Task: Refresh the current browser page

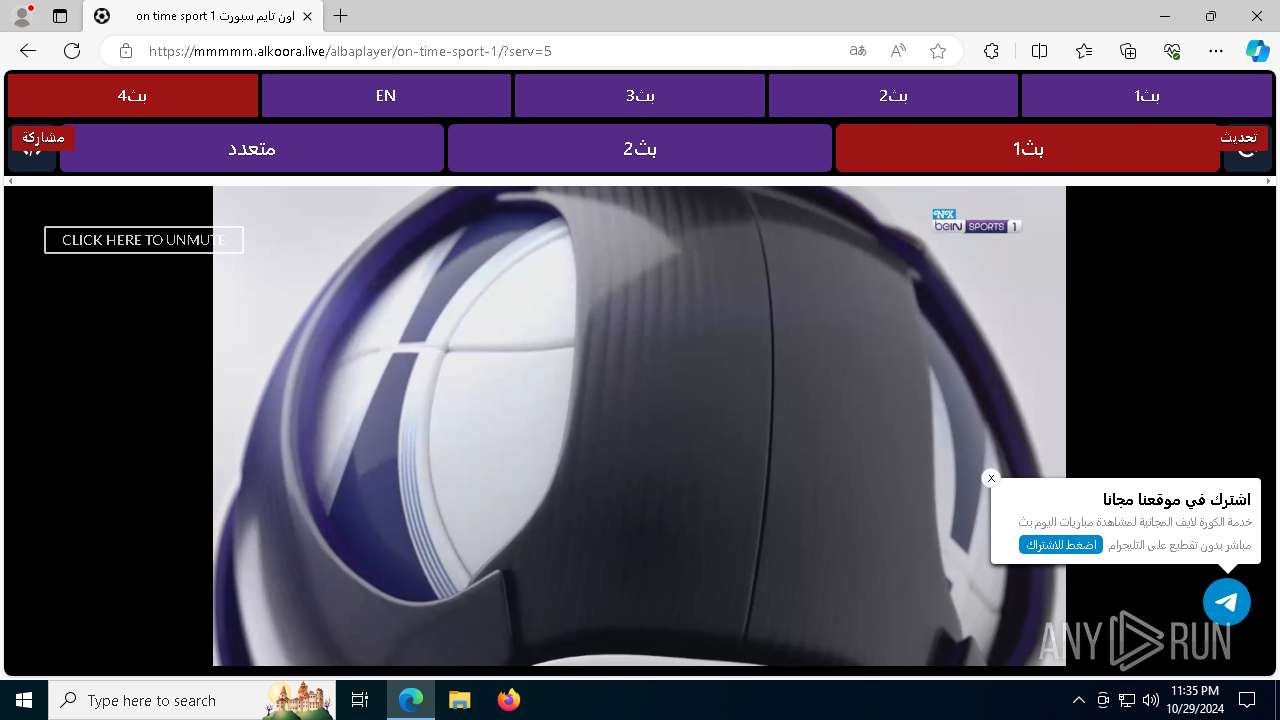Action: pos(72,51)
